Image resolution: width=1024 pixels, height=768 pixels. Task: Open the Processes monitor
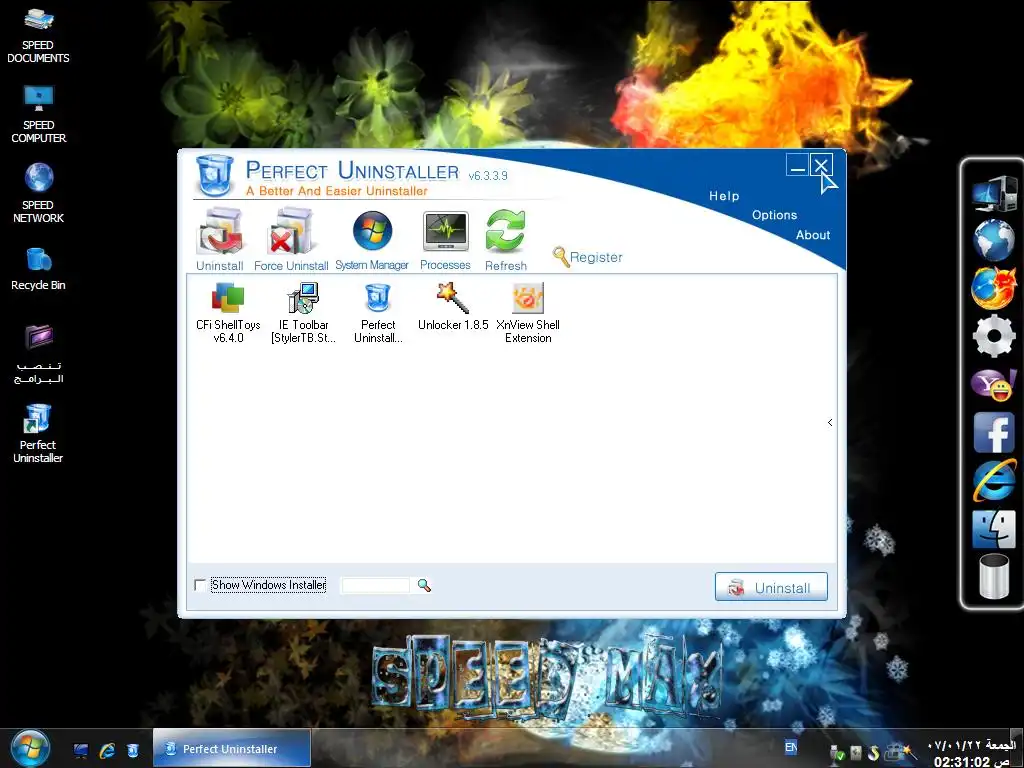[x=445, y=240]
